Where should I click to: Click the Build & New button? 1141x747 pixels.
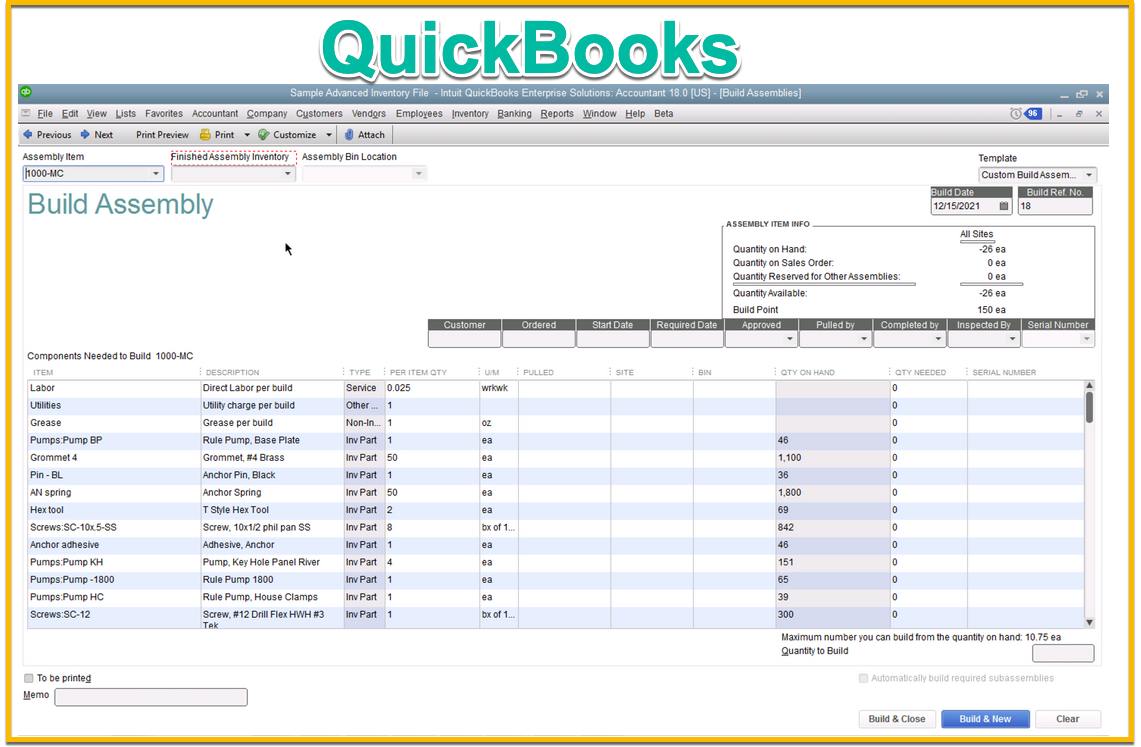[985, 719]
